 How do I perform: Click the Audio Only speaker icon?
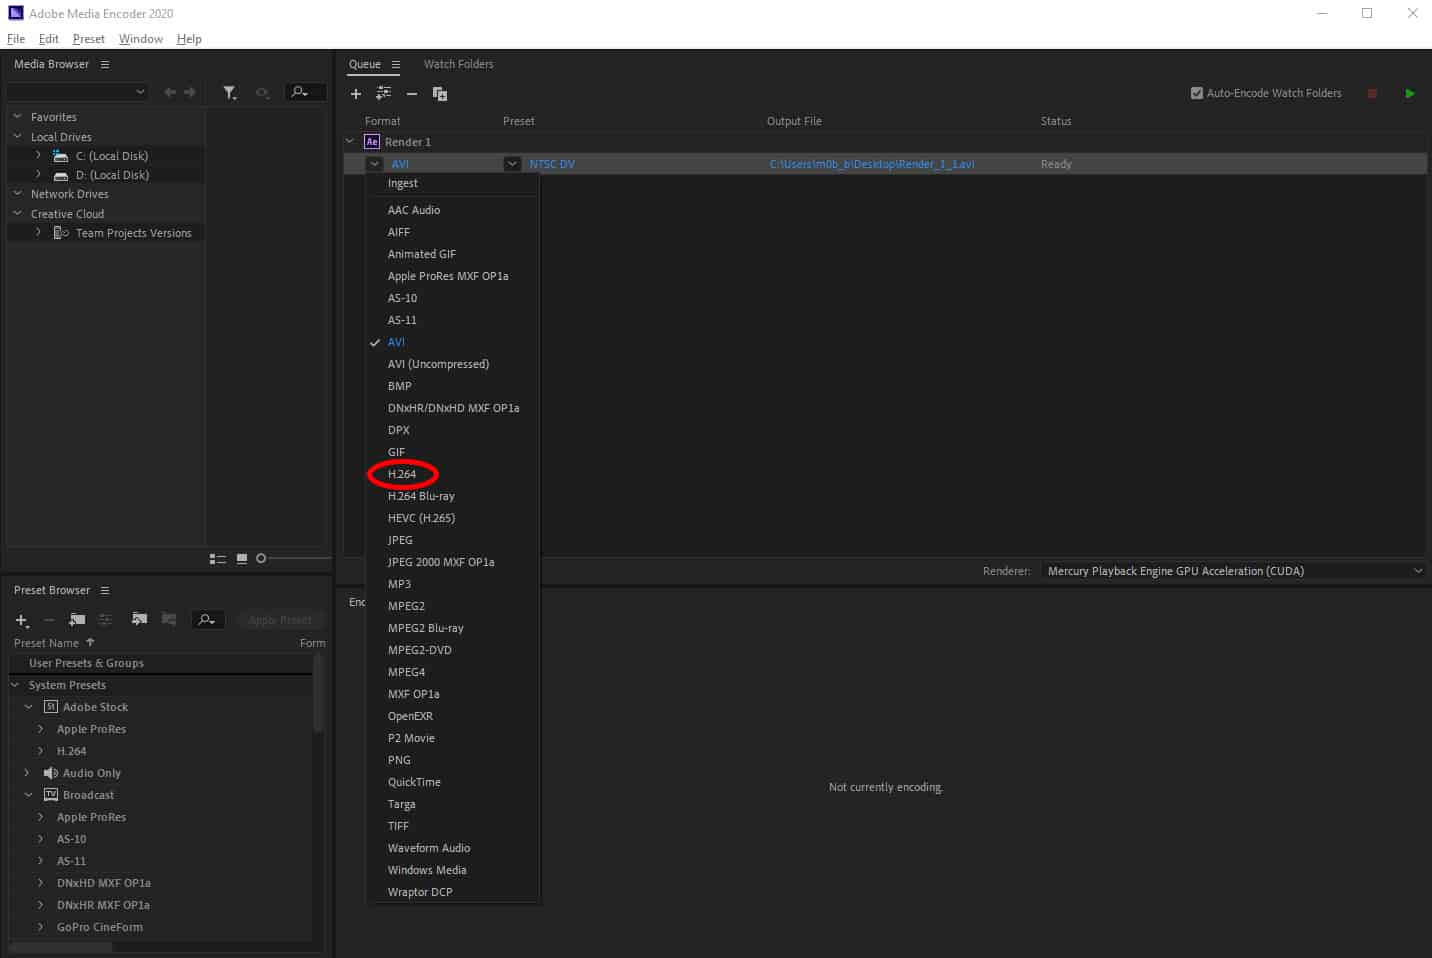click(51, 773)
